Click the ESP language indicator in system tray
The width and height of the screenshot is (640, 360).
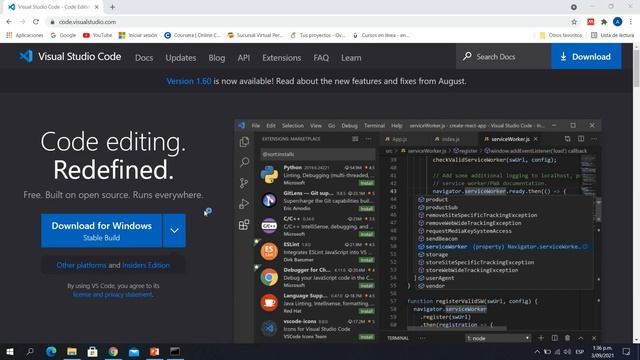tap(580, 351)
